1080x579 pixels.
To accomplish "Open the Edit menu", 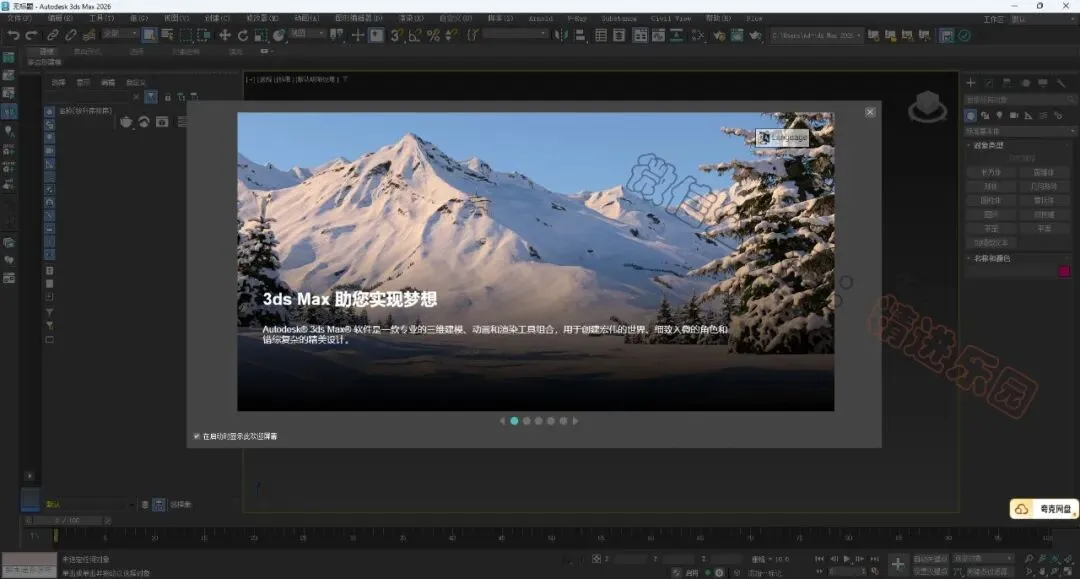I will coord(60,19).
